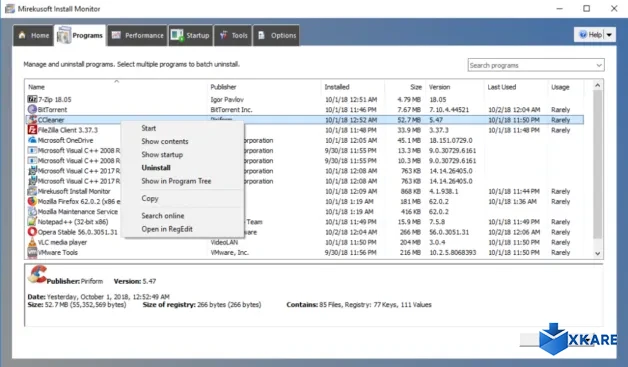Click the list scrollbar up arrow
The image size is (628, 367).
pos(598,85)
